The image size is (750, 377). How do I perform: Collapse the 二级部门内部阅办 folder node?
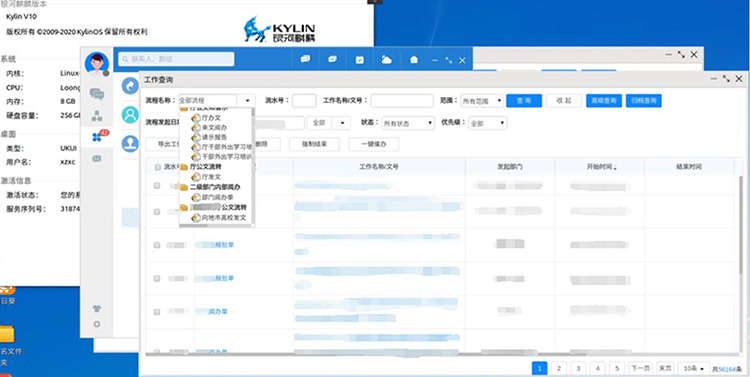tap(184, 187)
